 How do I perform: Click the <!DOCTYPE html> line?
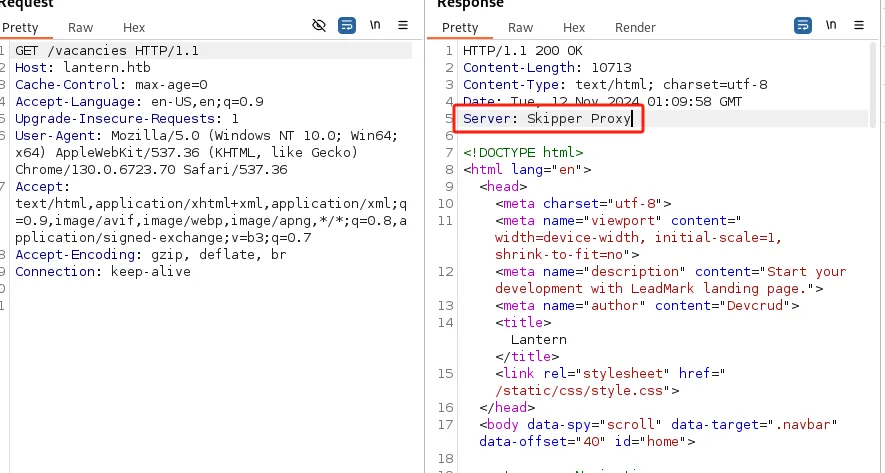click(523, 152)
